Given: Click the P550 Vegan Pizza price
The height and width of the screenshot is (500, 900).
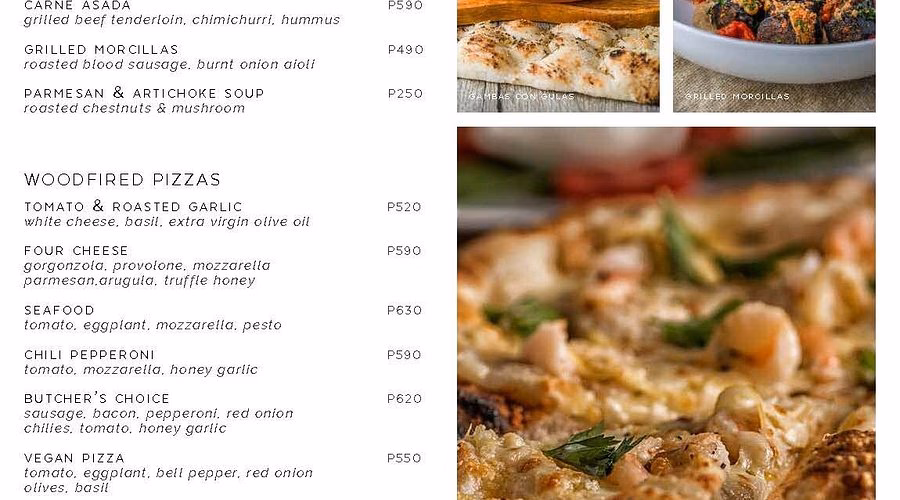Looking at the screenshot, I should tap(404, 458).
